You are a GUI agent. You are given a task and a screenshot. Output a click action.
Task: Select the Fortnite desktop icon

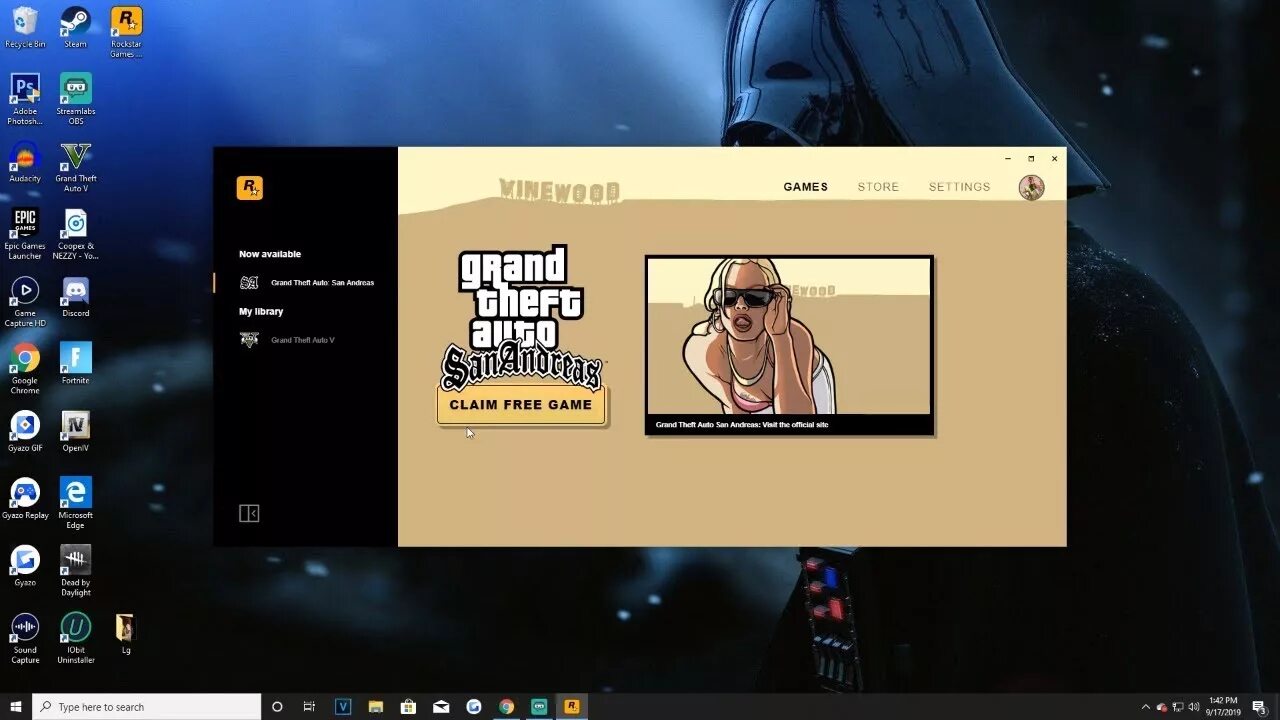pos(76,364)
